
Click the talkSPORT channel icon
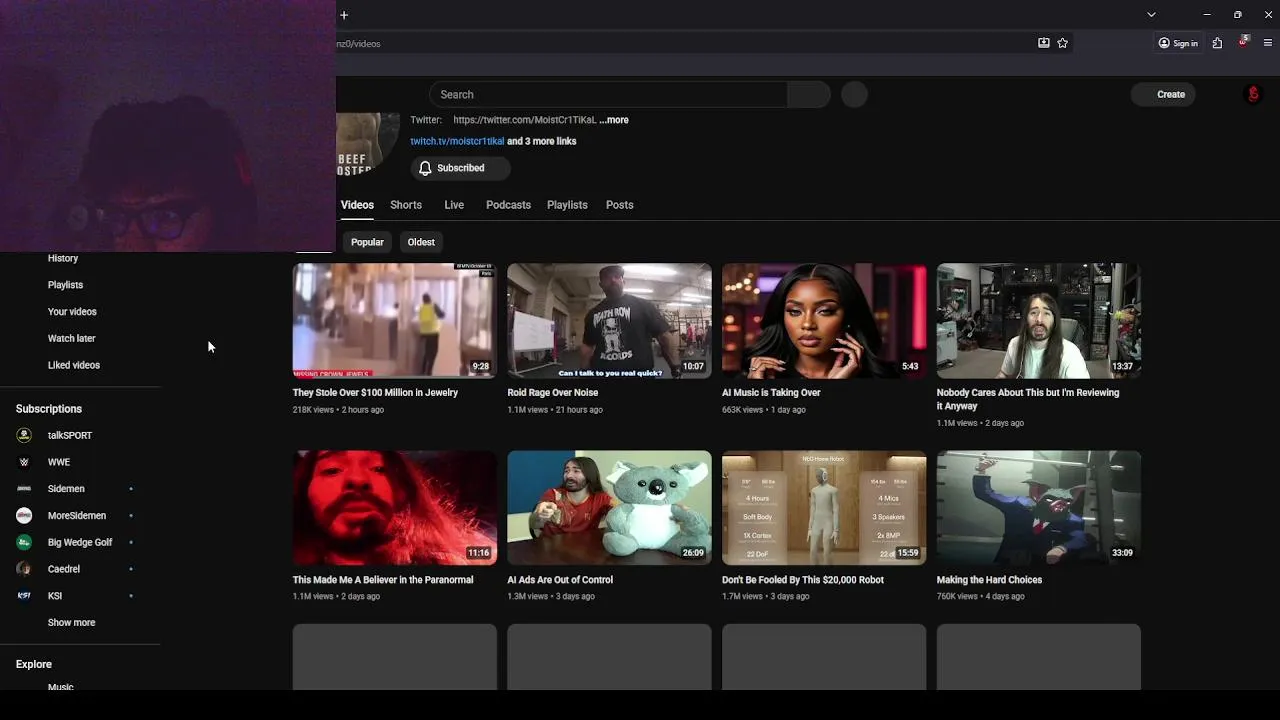[x=24, y=435]
